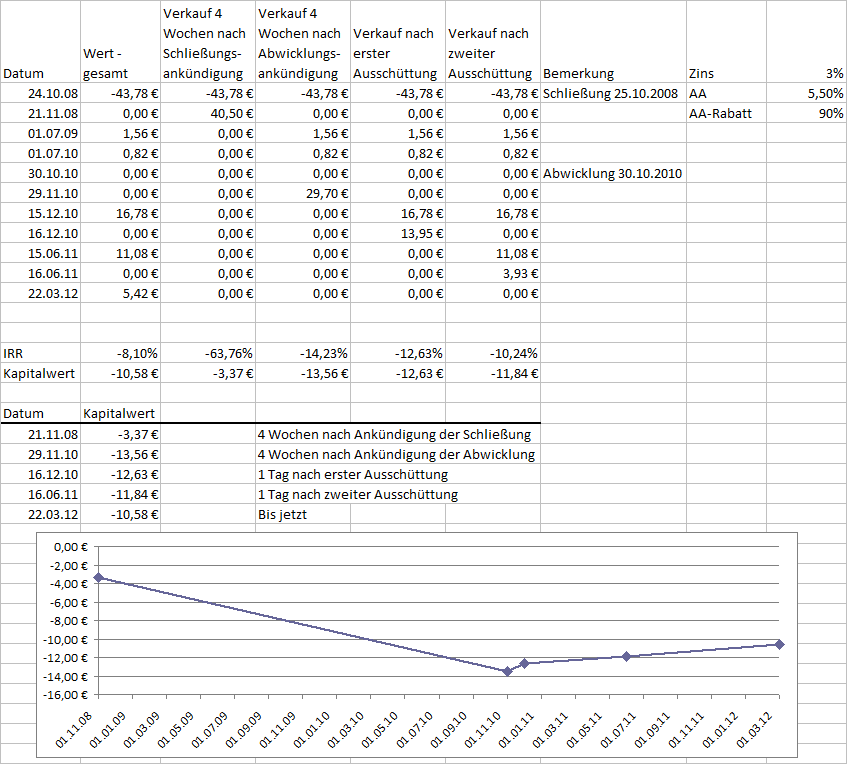Select the 'Datum' header cell above 24.10.08
Screen dimensions: 847x764
(x=41, y=42)
